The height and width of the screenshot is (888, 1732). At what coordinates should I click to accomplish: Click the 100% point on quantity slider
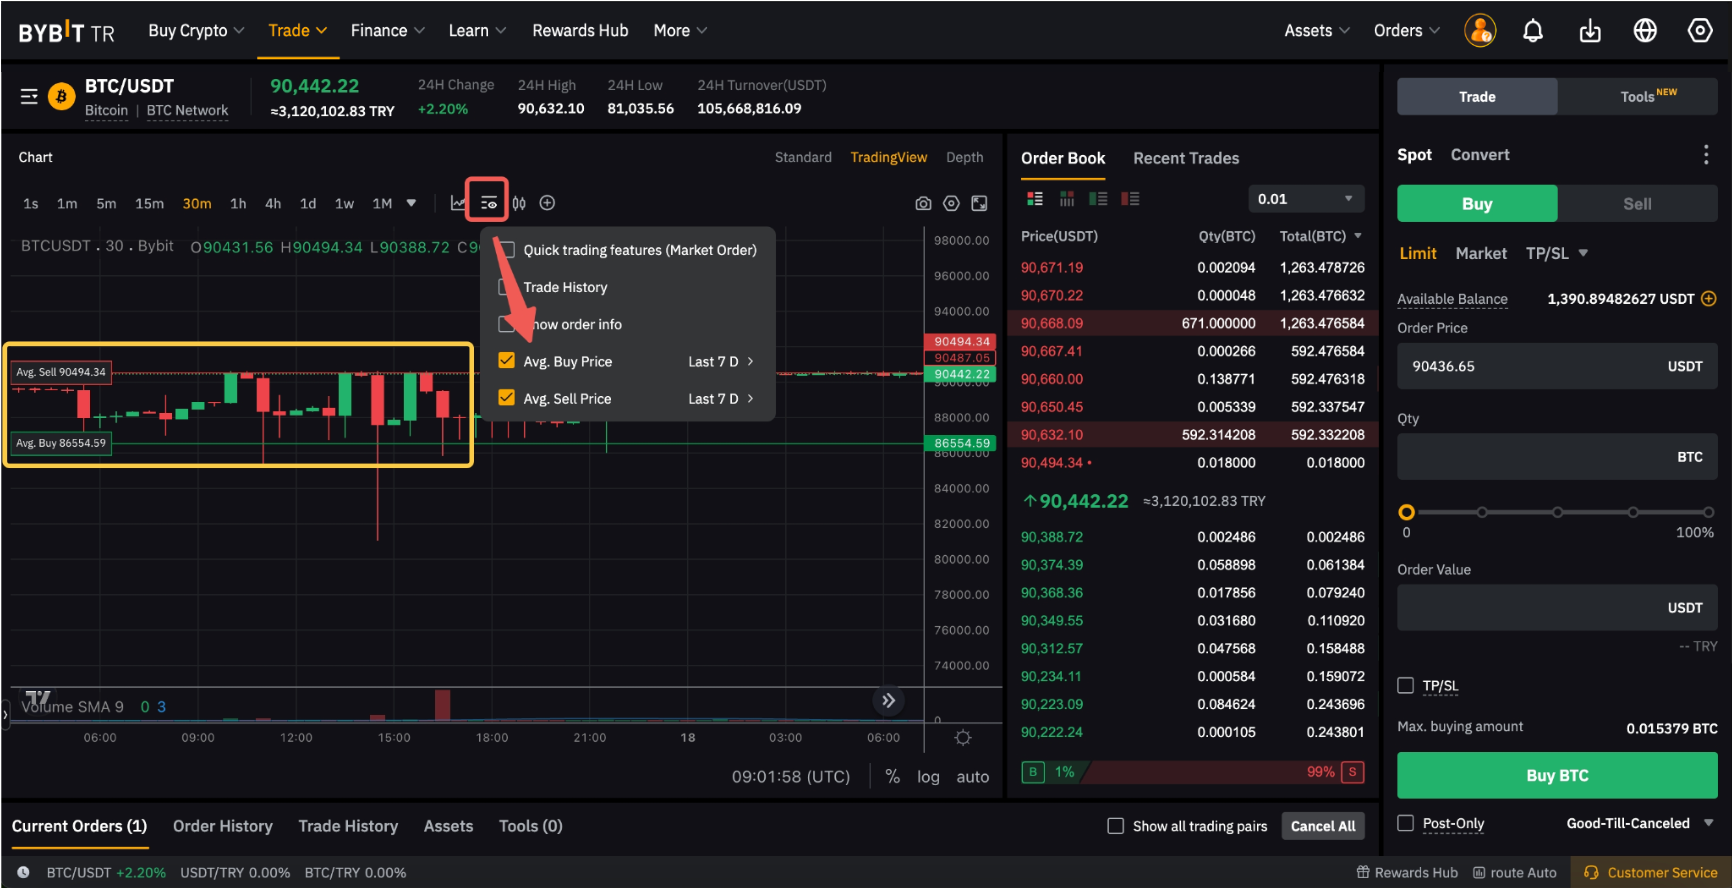(x=1707, y=512)
